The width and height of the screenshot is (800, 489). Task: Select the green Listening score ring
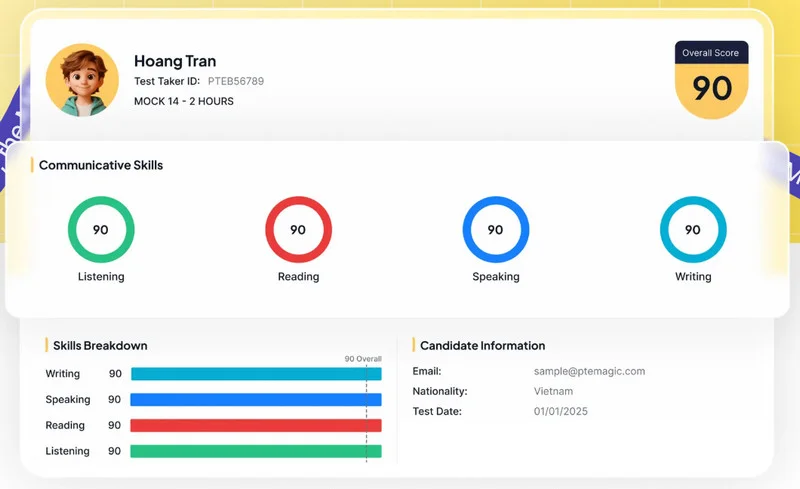click(x=101, y=230)
